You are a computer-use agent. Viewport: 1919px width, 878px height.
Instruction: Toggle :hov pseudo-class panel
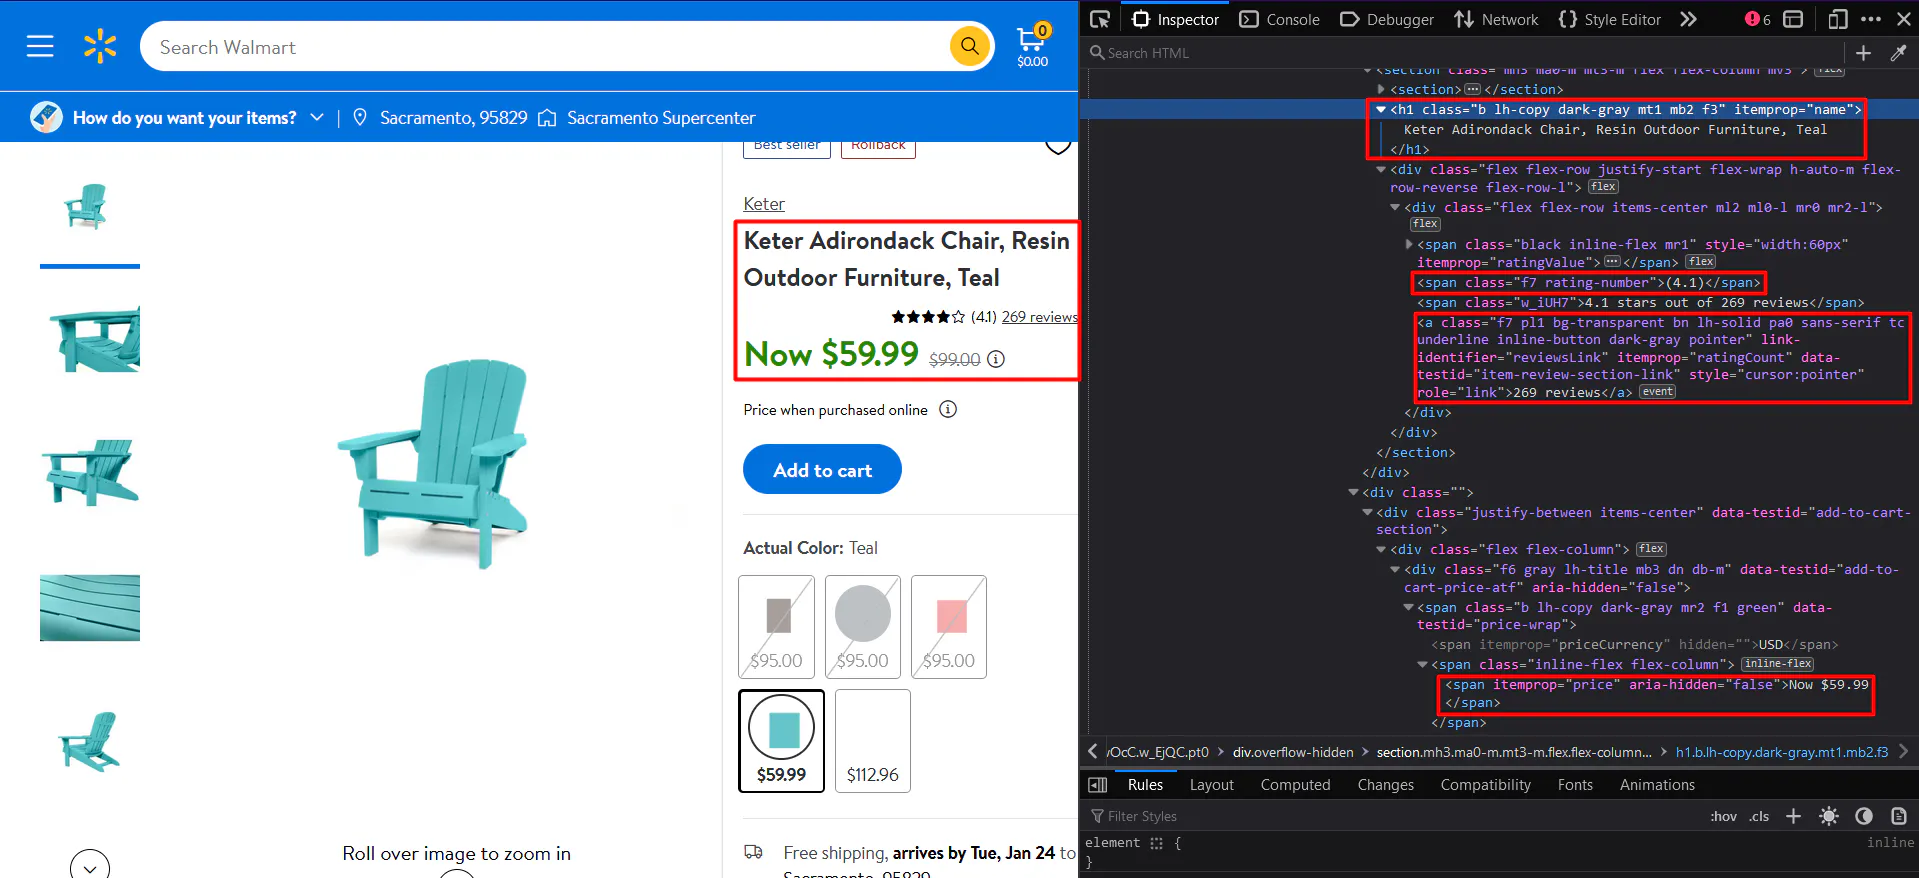click(1723, 816)
